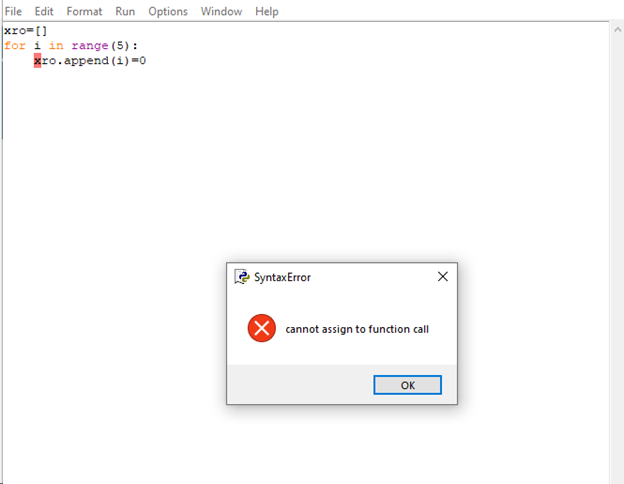Open the Help menu
624x484 pixels.
(267, 11)
